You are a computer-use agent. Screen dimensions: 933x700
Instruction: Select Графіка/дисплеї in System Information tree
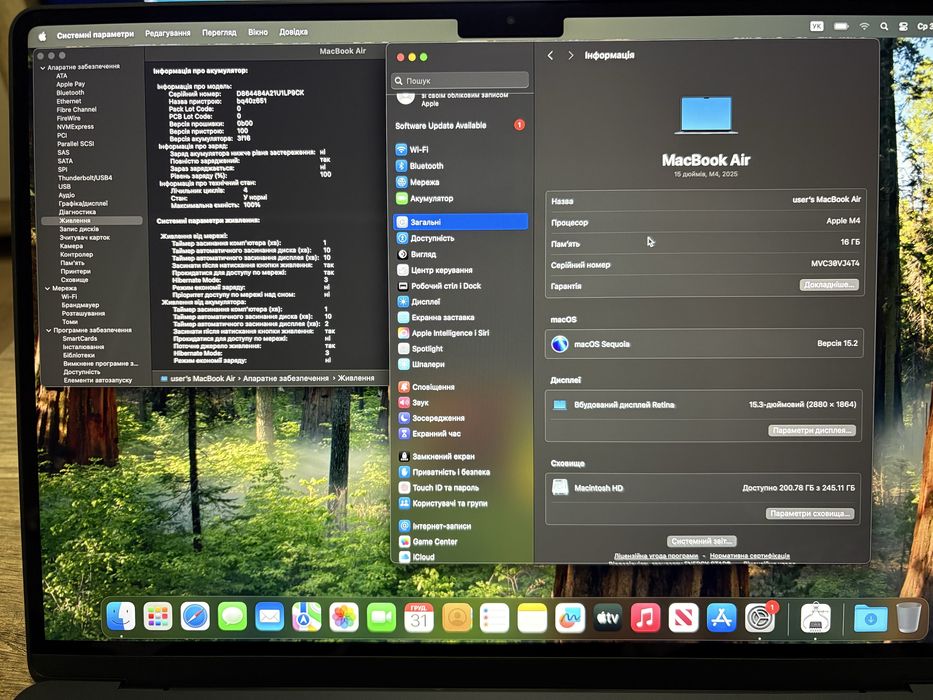point(83,204)
